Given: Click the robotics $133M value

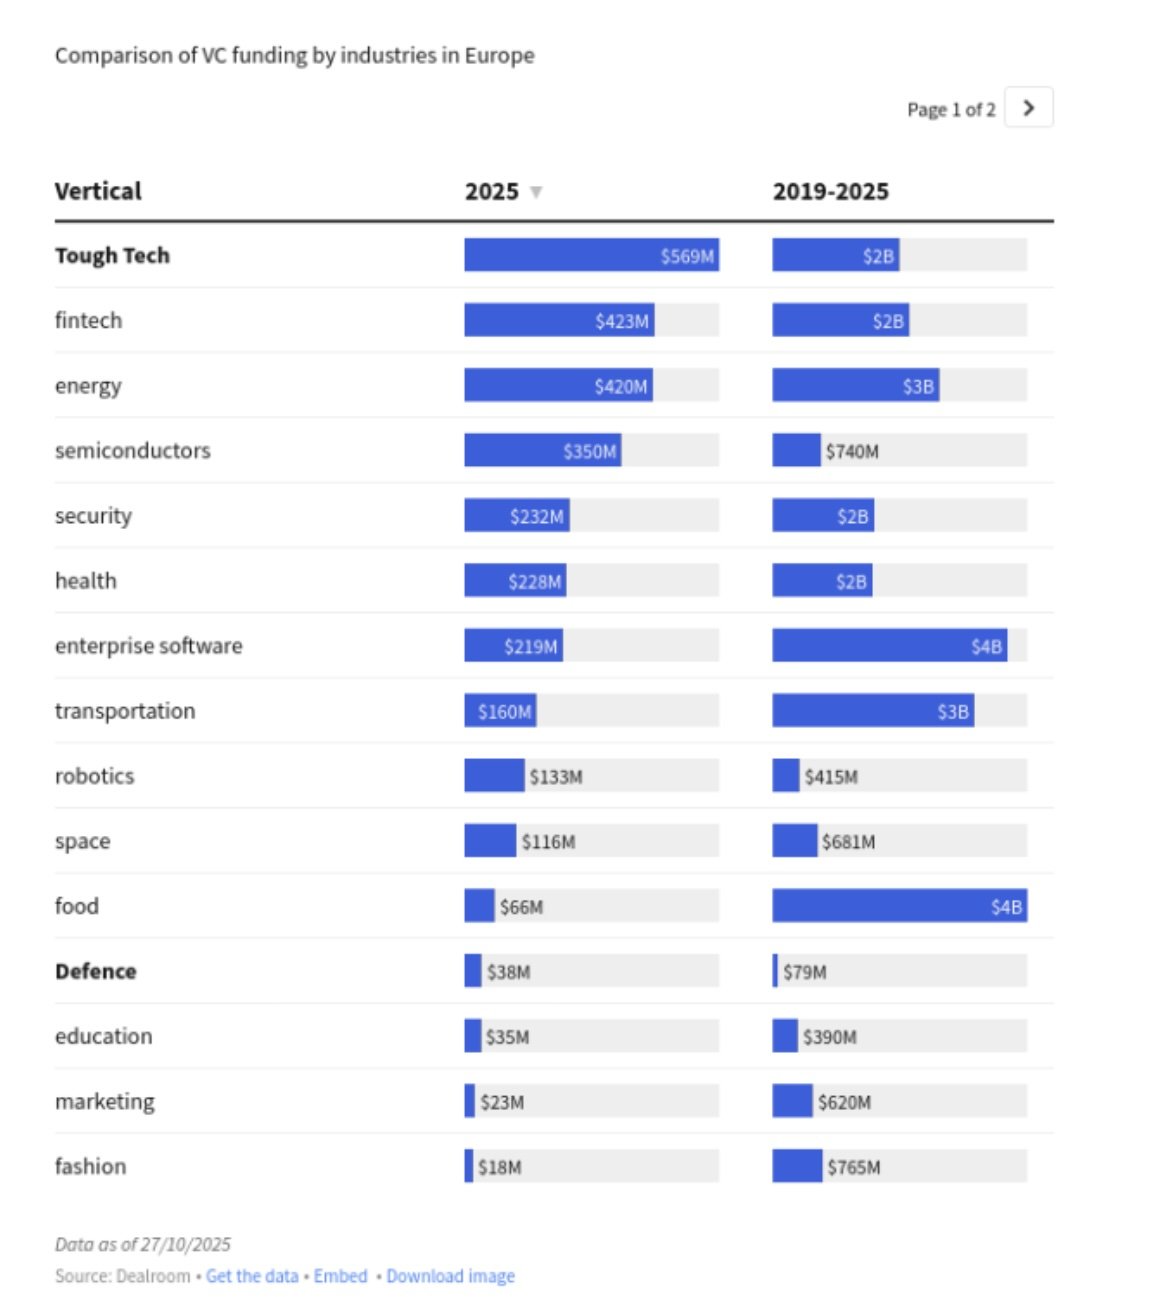Looking at the screenshot, I should click(x=556, y=777).
